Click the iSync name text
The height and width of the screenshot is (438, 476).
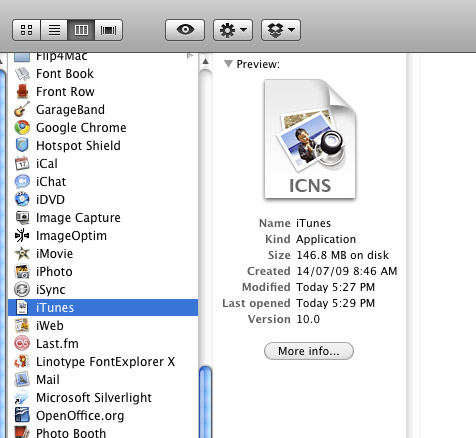click(x=51, y=290)
